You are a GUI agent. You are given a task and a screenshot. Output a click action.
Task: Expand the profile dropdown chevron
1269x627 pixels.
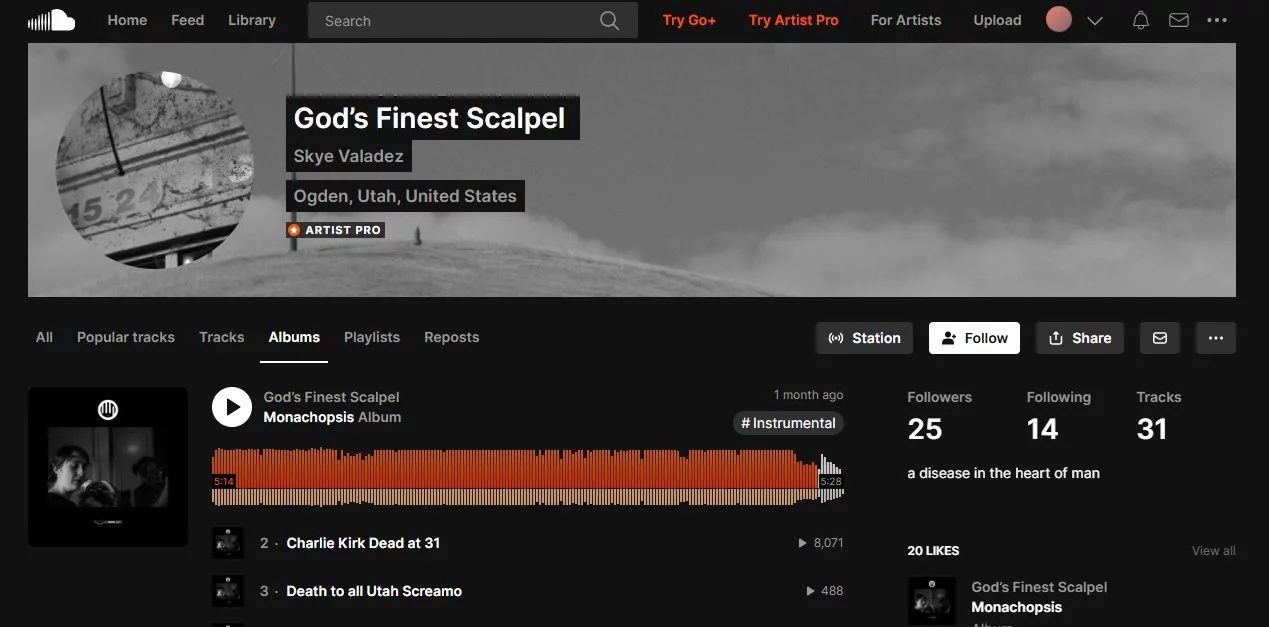tap(1095, 21)
